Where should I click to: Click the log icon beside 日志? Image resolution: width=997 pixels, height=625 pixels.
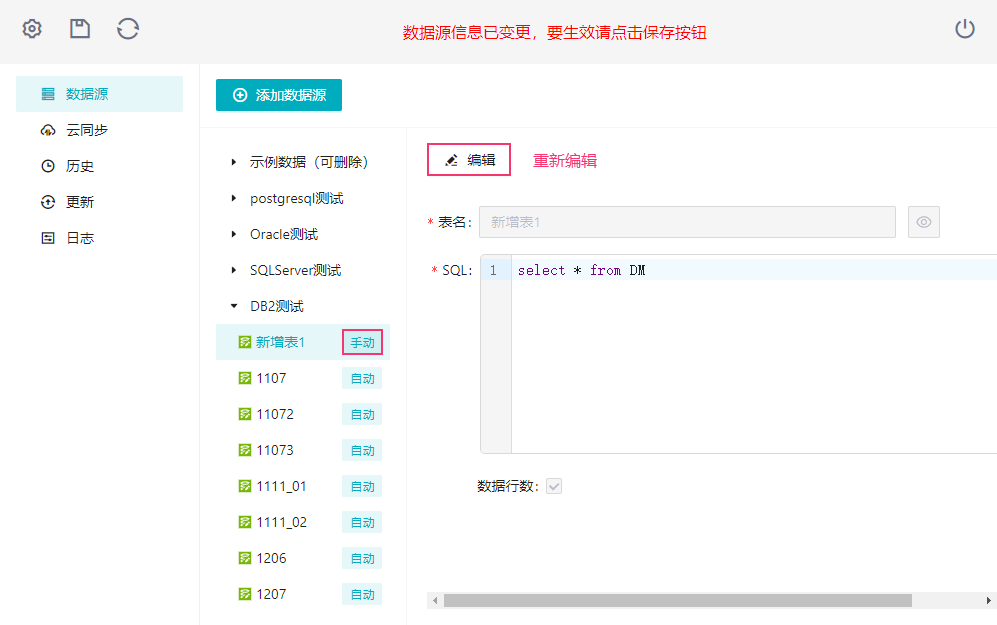tap(48, 238)
